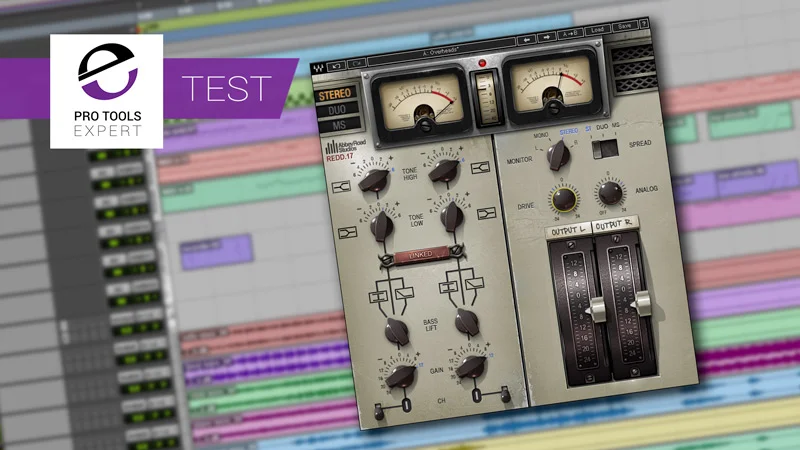Select DUO processing mode
This screenshot has height=450, width=800.
(x=337, y=110)
